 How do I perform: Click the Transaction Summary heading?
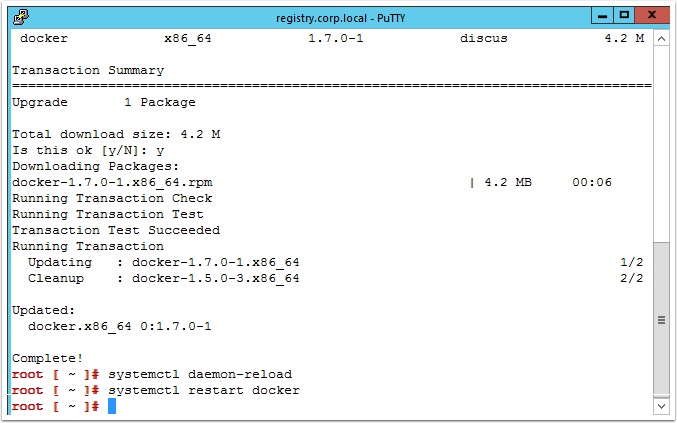click(x=88, y=70)
